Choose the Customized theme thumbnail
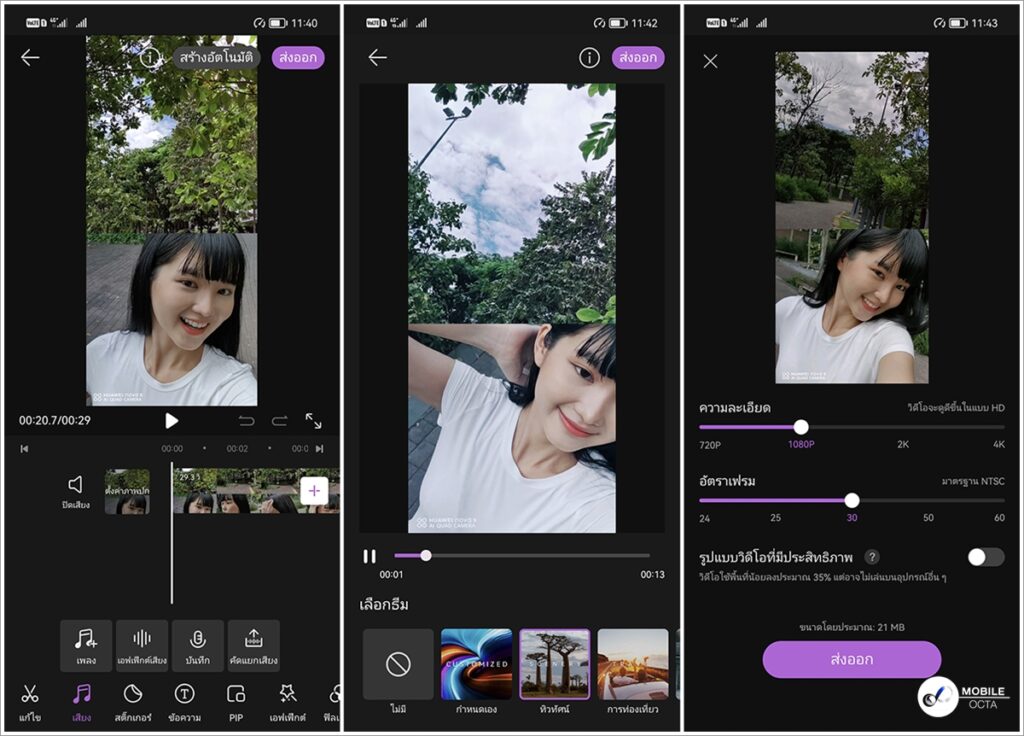Image resolution: width=1024 pixels, height=736 pixels. pos(476,664)
